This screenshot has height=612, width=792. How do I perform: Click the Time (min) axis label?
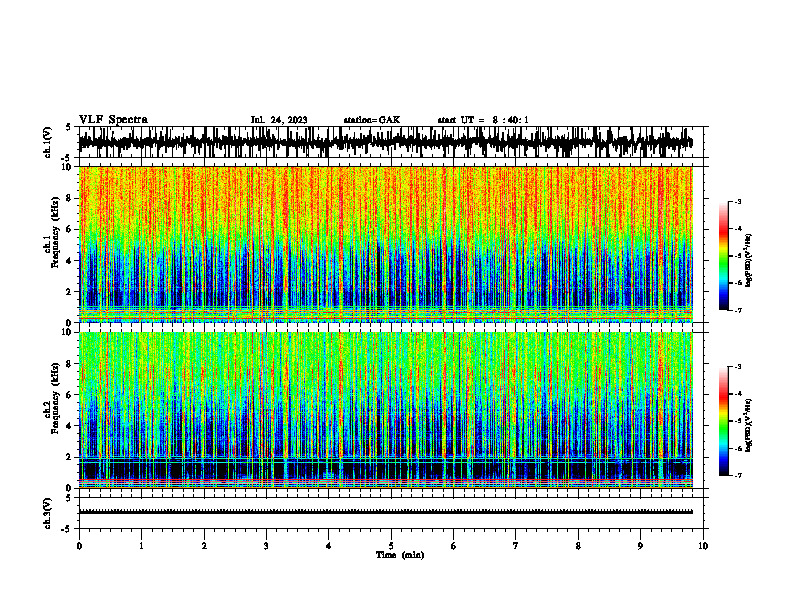click(x=400, y=555)
